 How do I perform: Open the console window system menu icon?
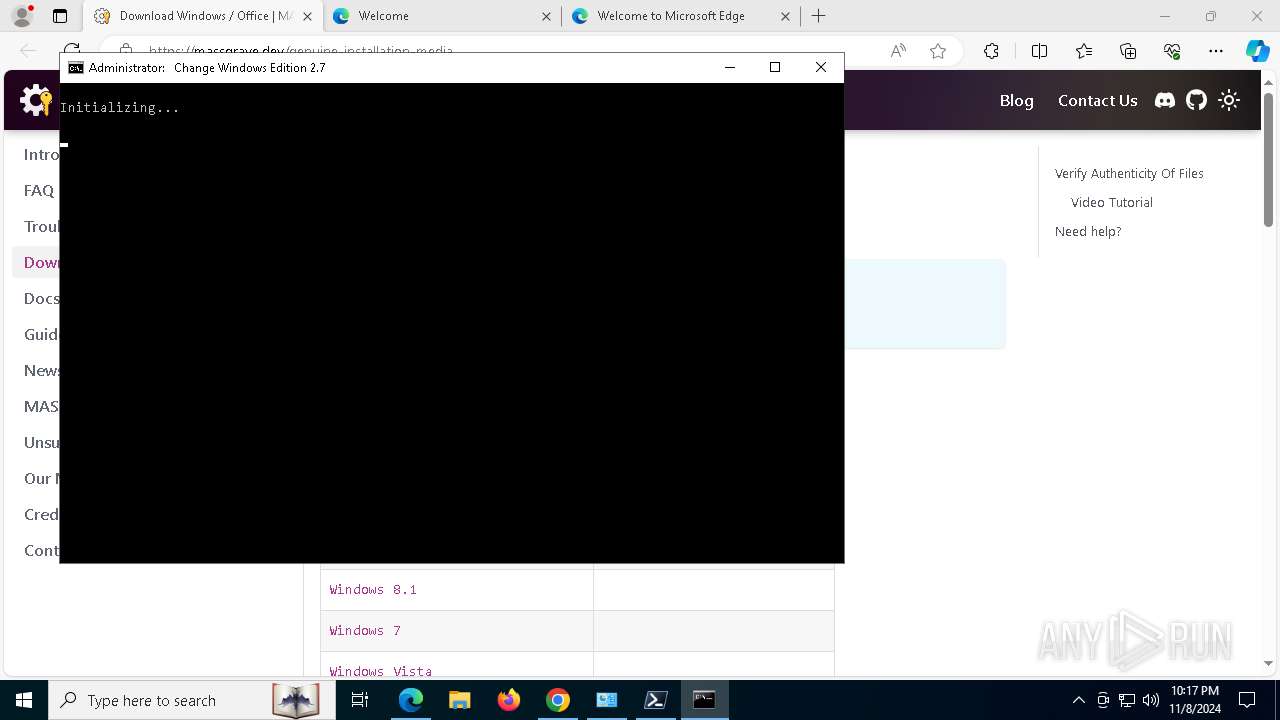75,67
